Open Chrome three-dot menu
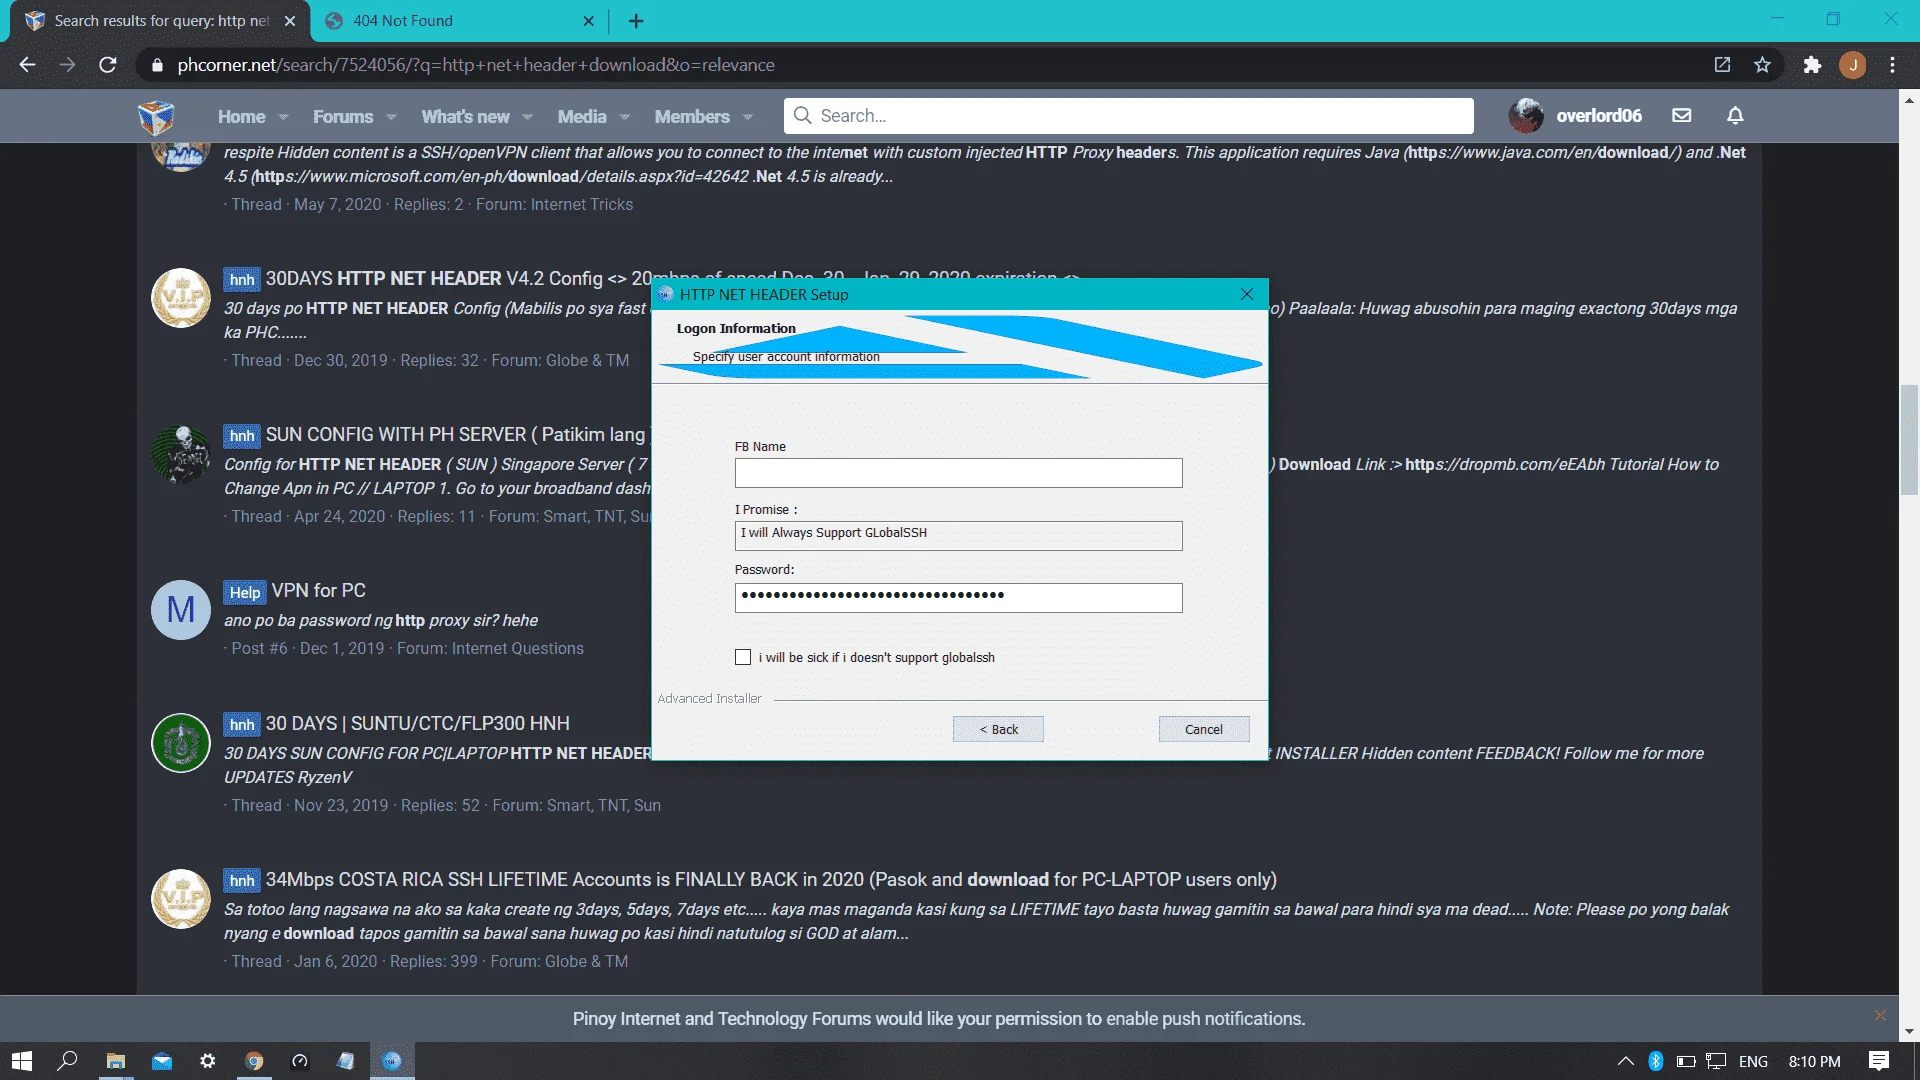 (x=1892, y=65)
